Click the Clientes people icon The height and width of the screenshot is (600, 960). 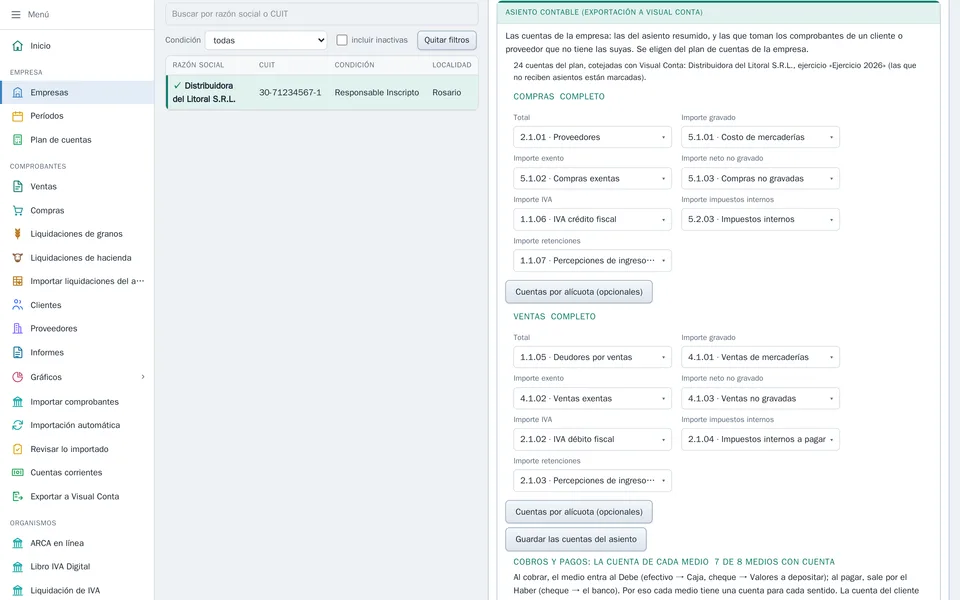(18, 305)
